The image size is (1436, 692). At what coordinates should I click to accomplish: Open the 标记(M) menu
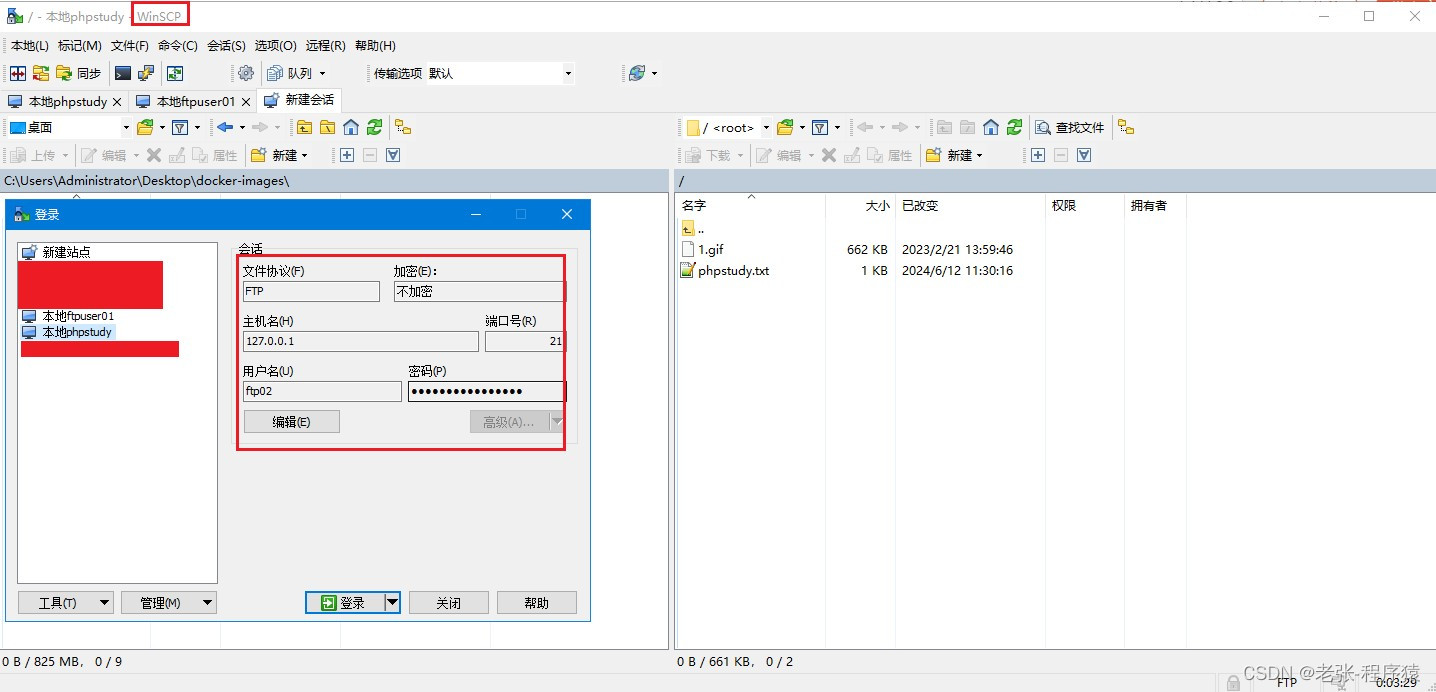coord(80,45)
